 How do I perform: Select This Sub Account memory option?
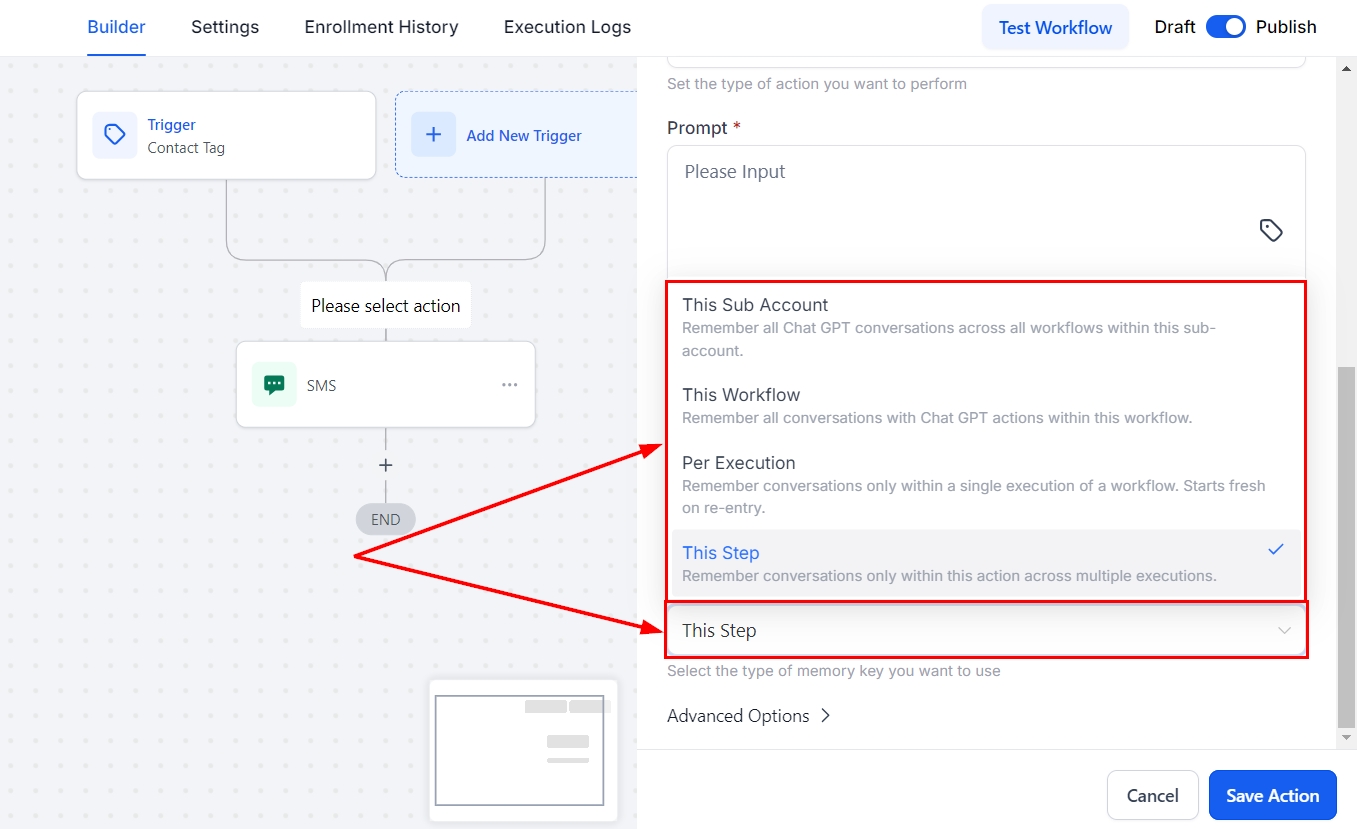[x=755, y=305]
